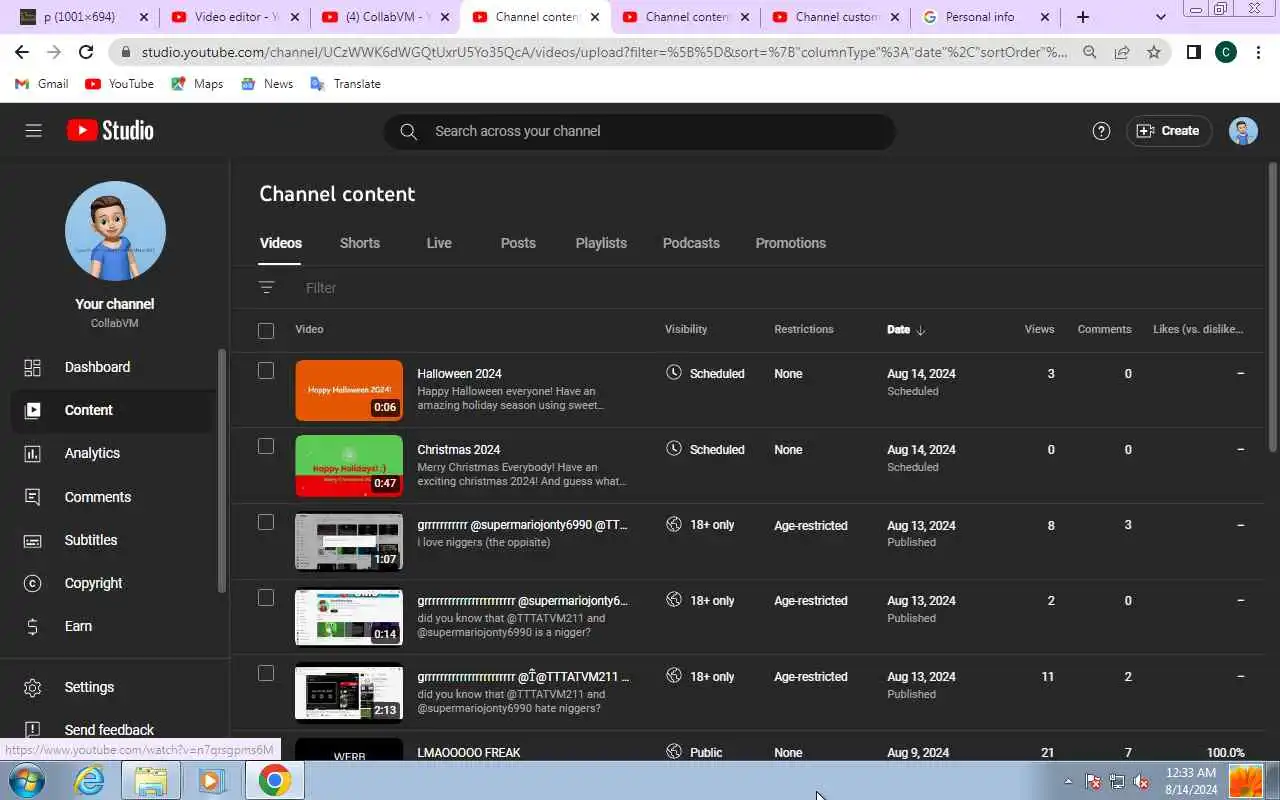The width and height of the screenshot is (1280, 800).
Task: Open the Help question mark icon
Action: [1101, 131]
